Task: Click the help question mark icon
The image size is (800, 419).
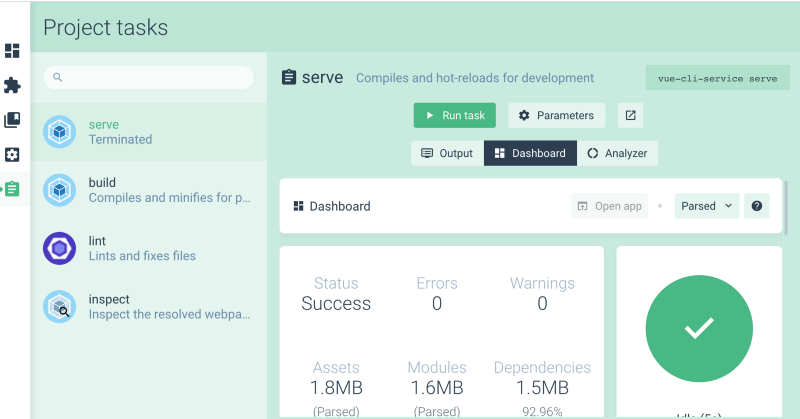Action: (757, 206)
